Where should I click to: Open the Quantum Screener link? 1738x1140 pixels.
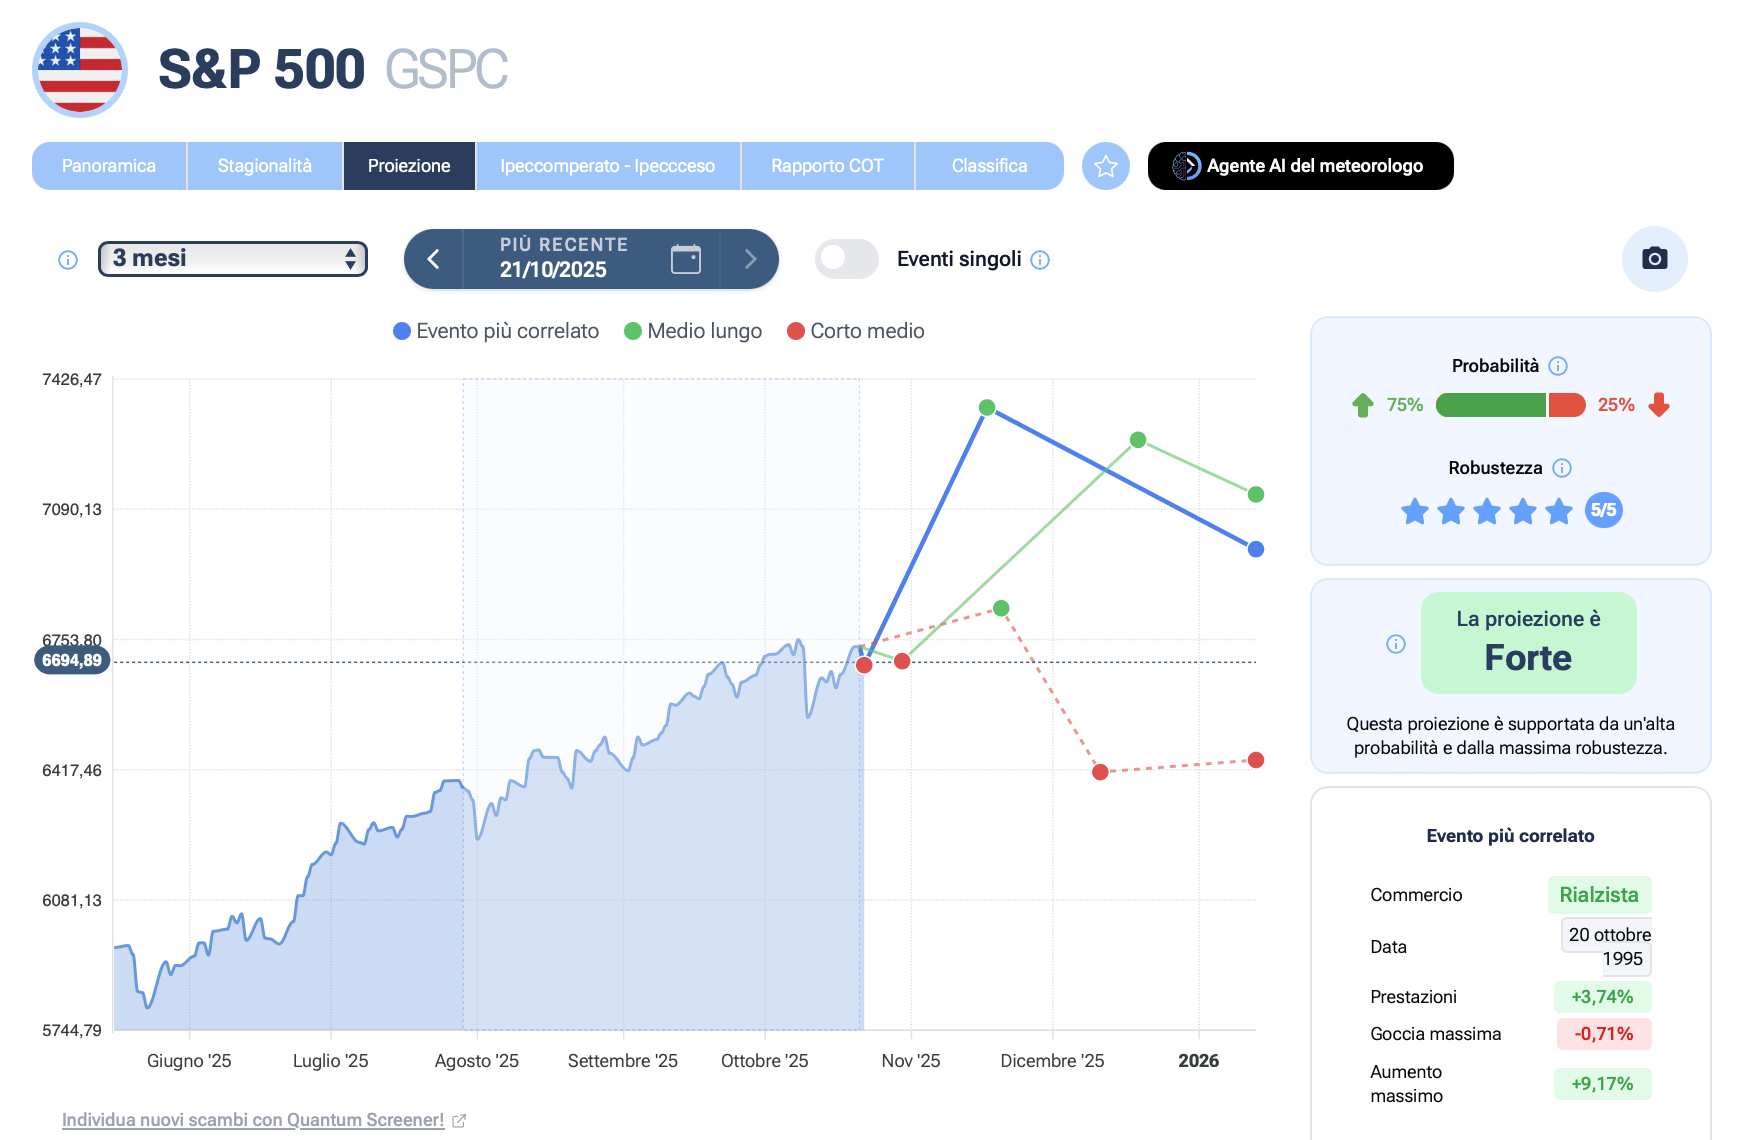point(253,1120)
